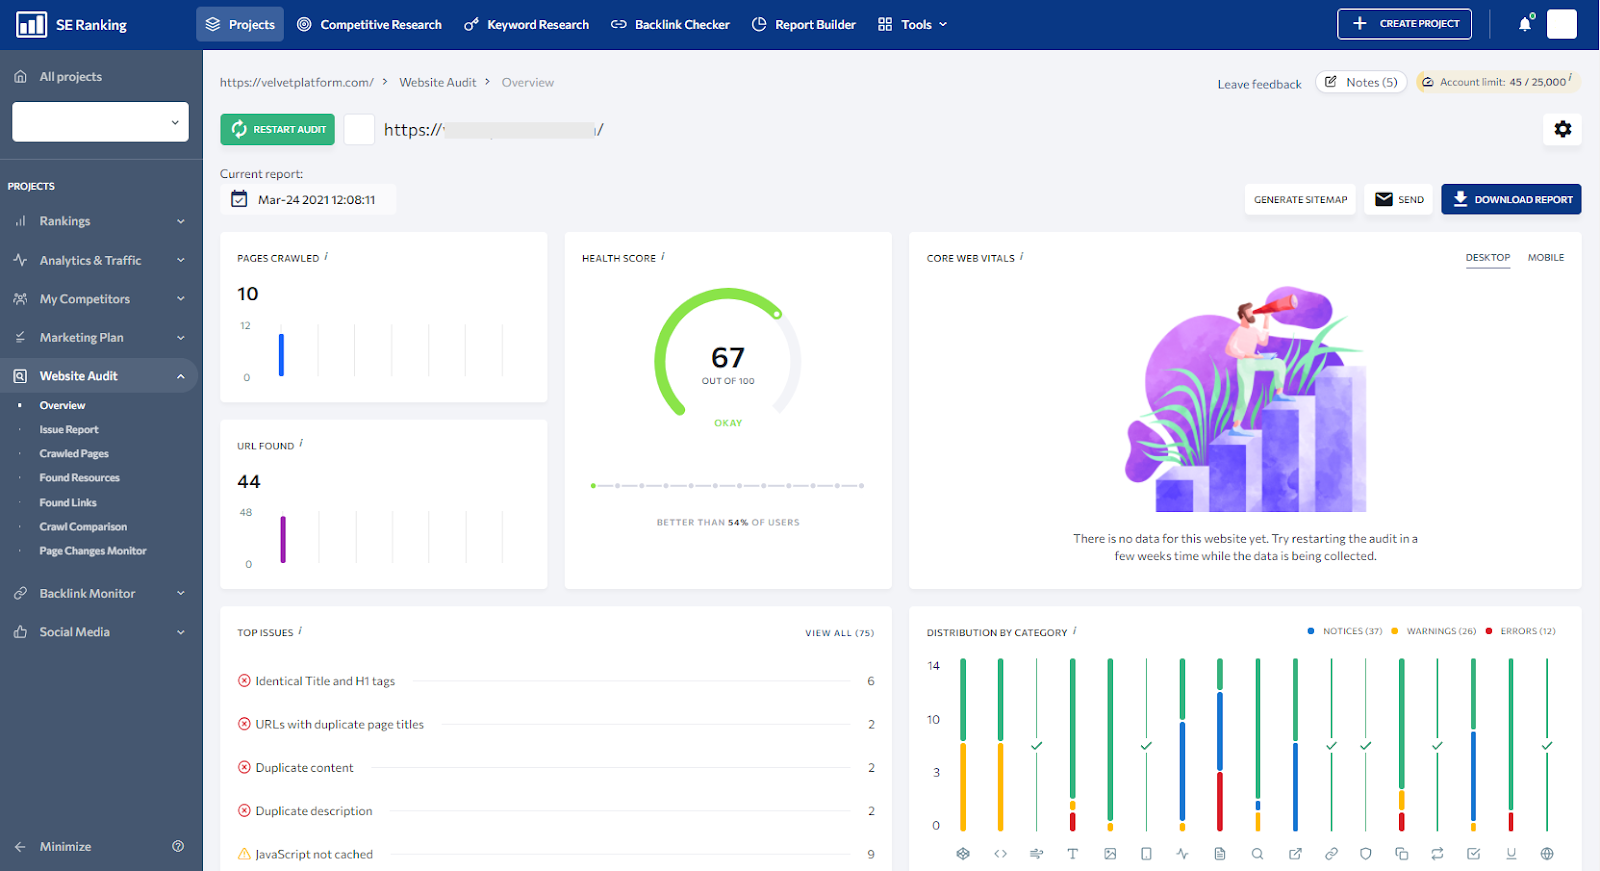Click first dot on health score timeline

(x=593, y=486)
